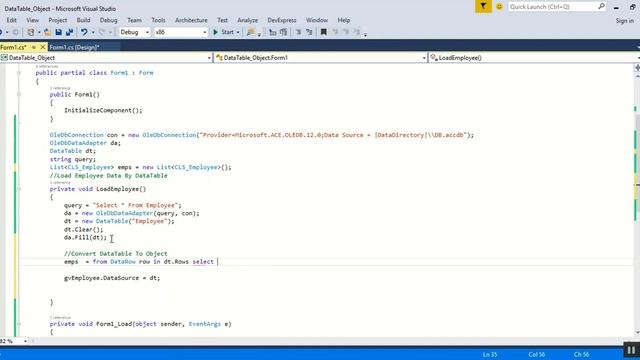Click the 'da.Fill(dt);' code line

pyautogui.click(x=85, y=237)
